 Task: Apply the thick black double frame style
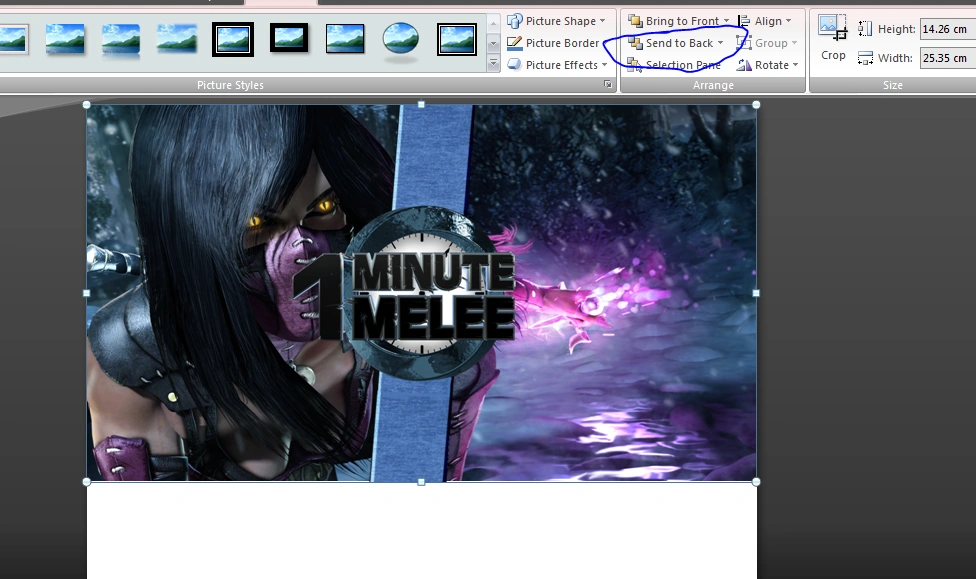(233, 39)
